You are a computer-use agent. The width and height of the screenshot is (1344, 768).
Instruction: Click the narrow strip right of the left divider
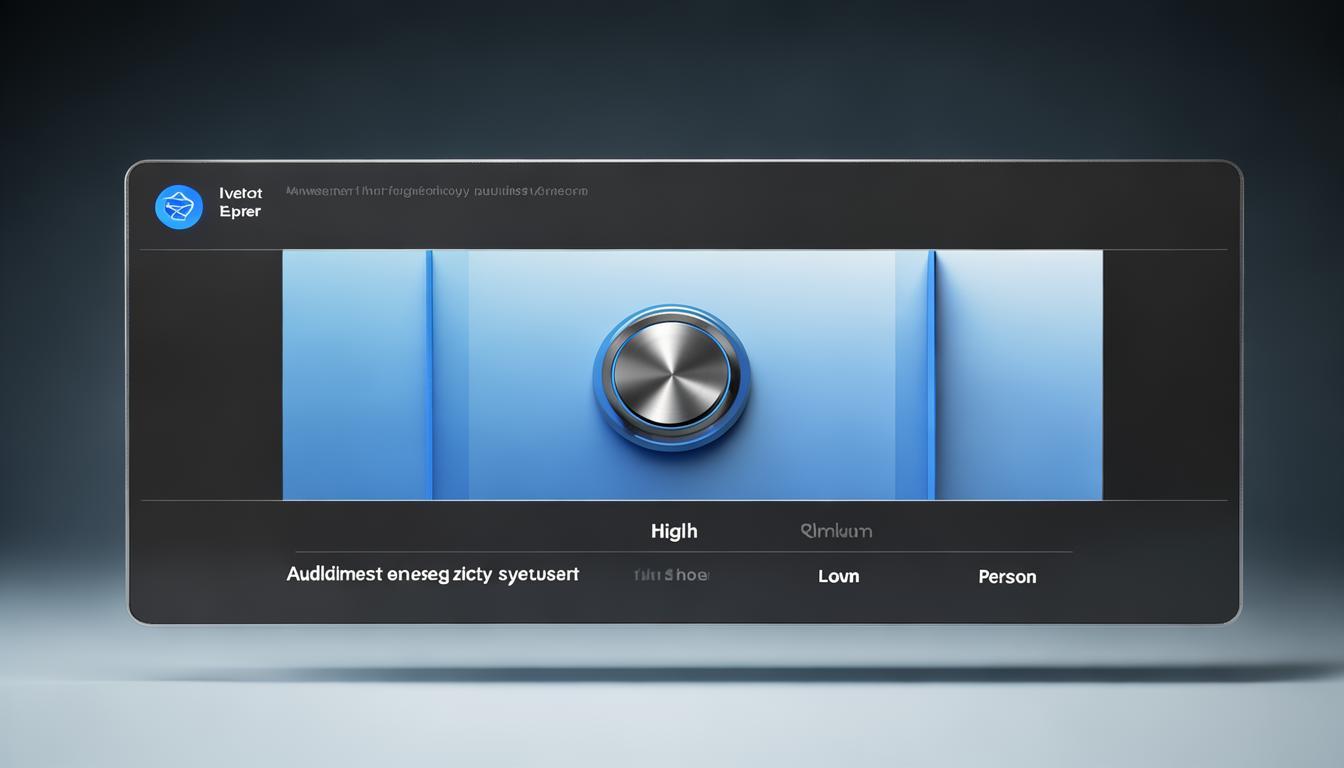451,375
